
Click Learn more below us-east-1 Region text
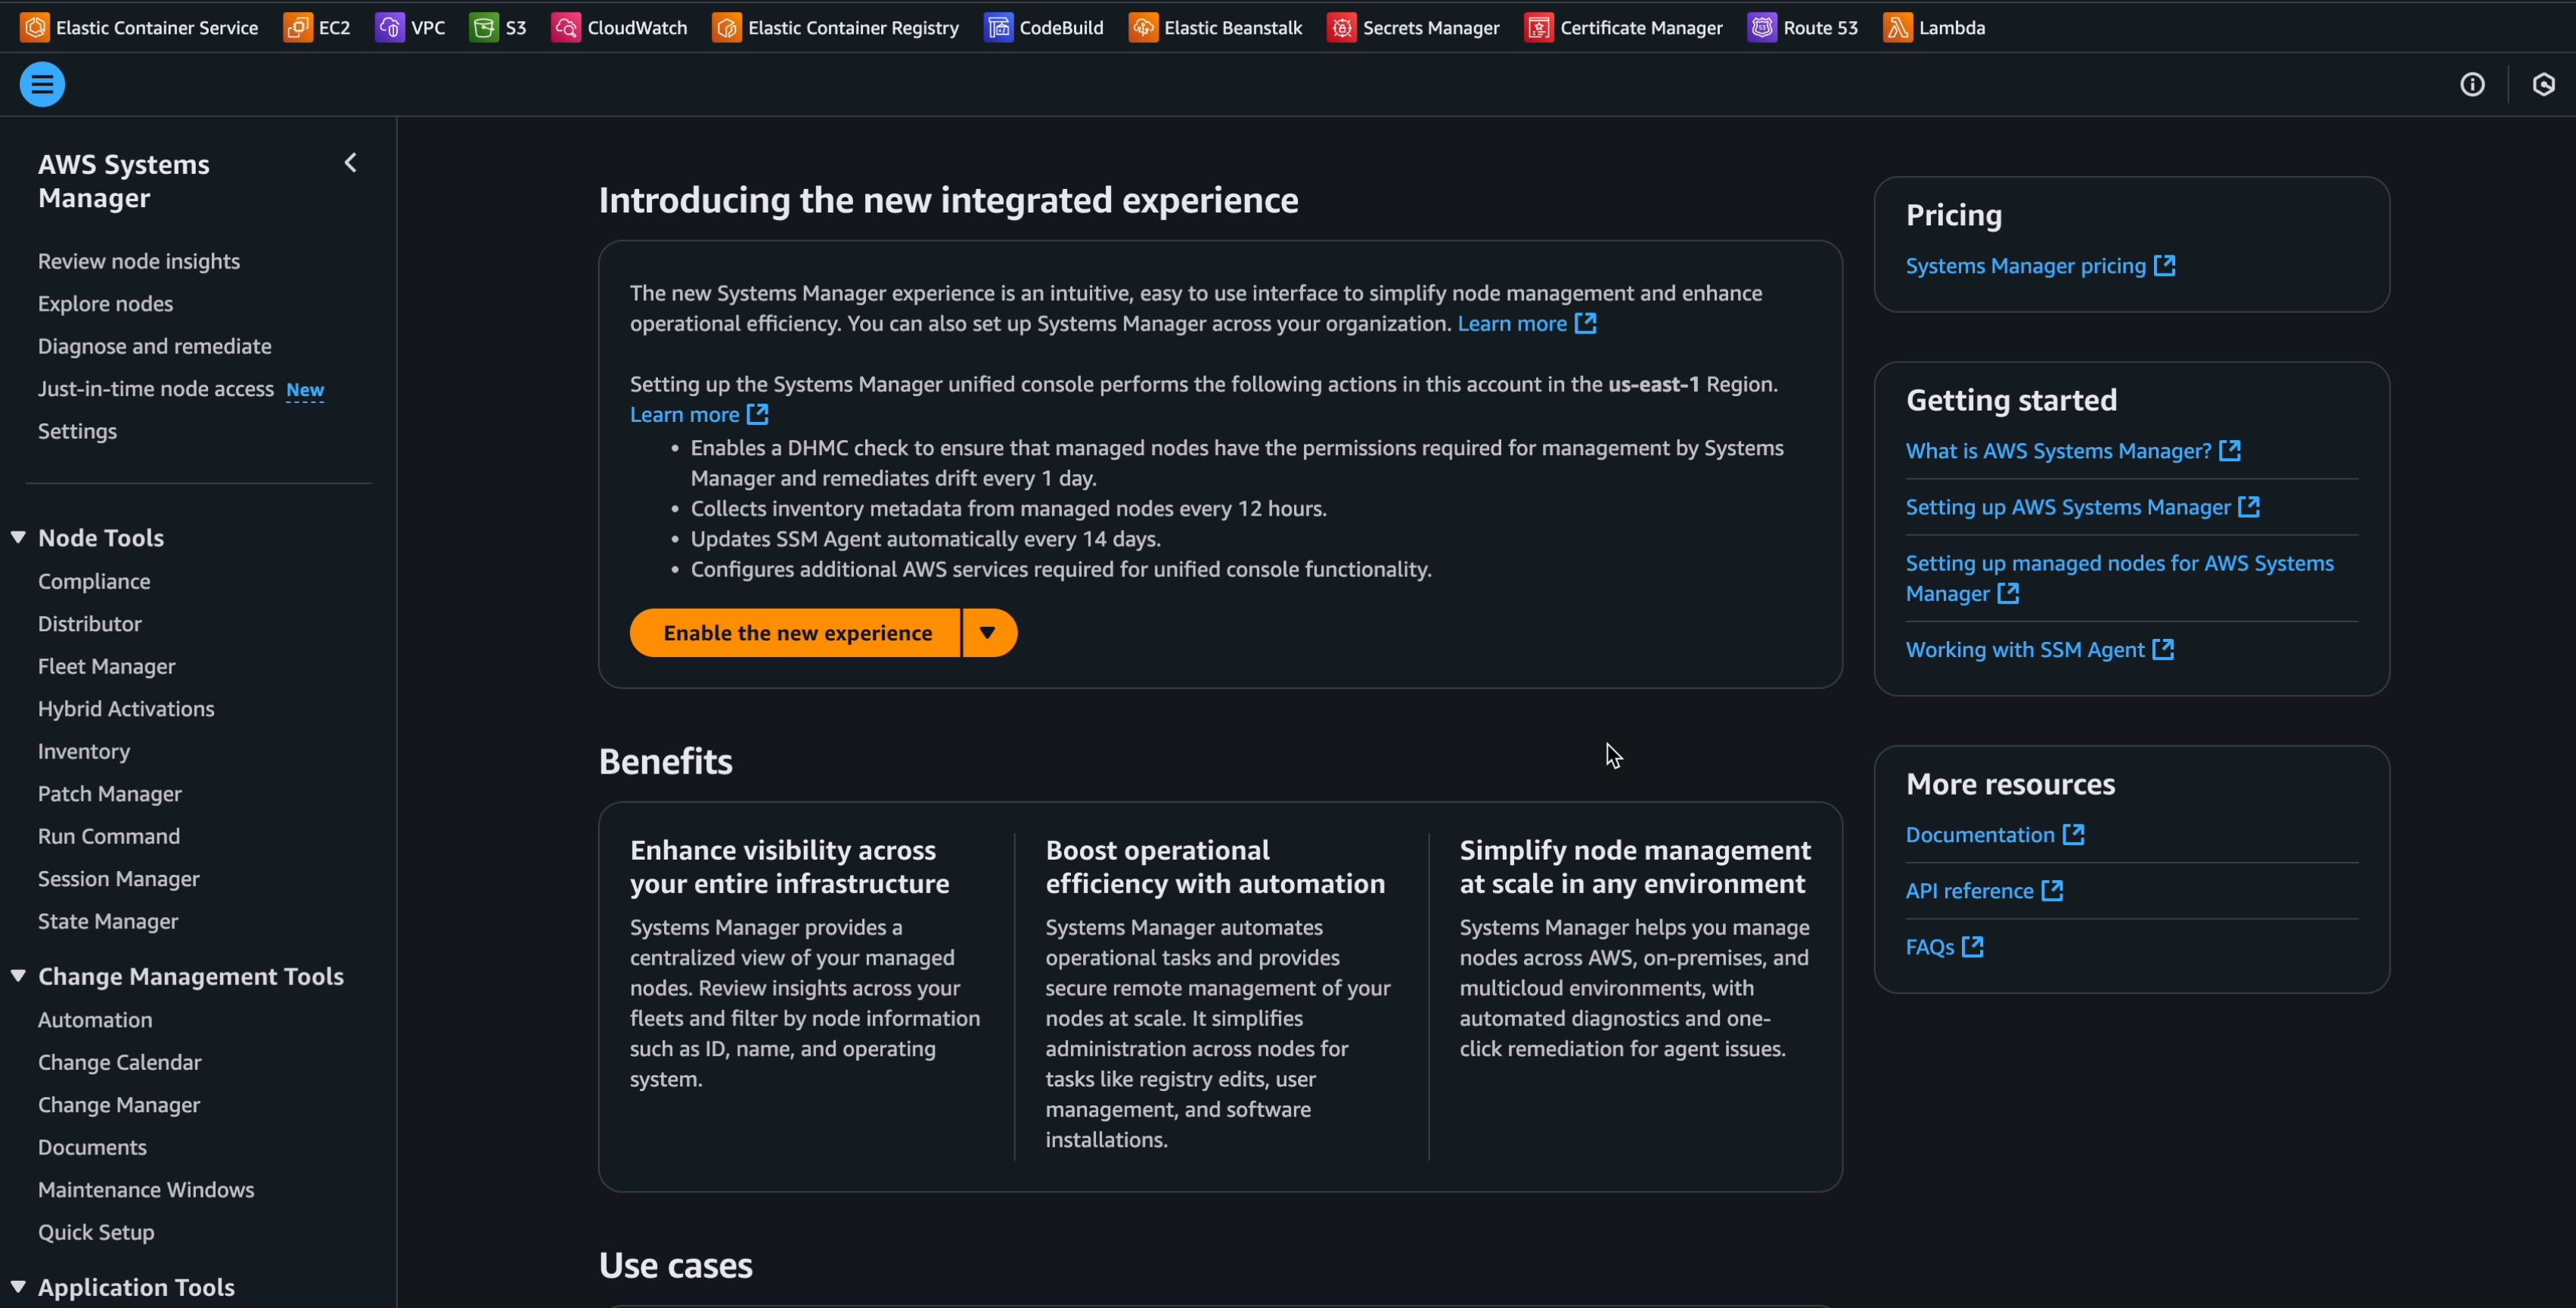point(698,414)
